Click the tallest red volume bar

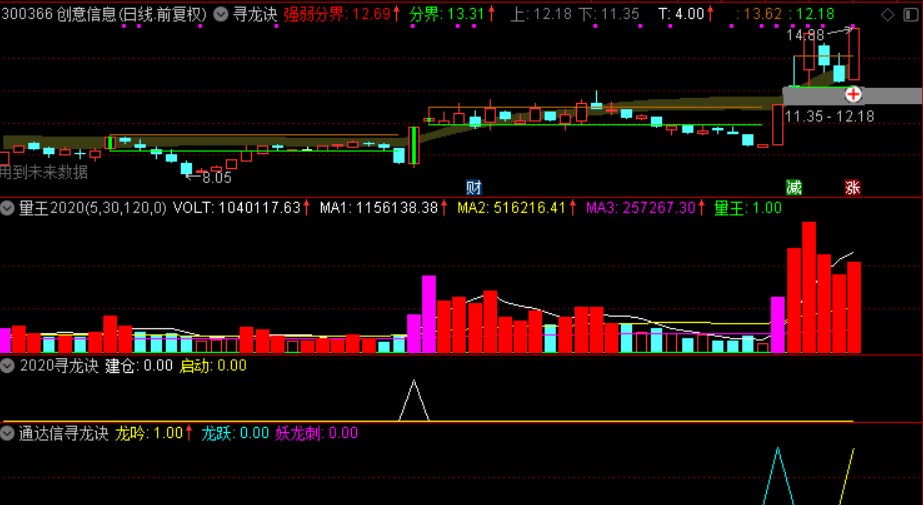coord(809,287)
